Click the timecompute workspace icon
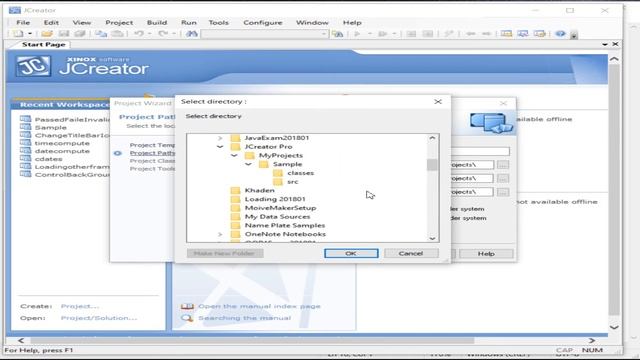This screenshot has width=640, height=360. click(25, 143)
